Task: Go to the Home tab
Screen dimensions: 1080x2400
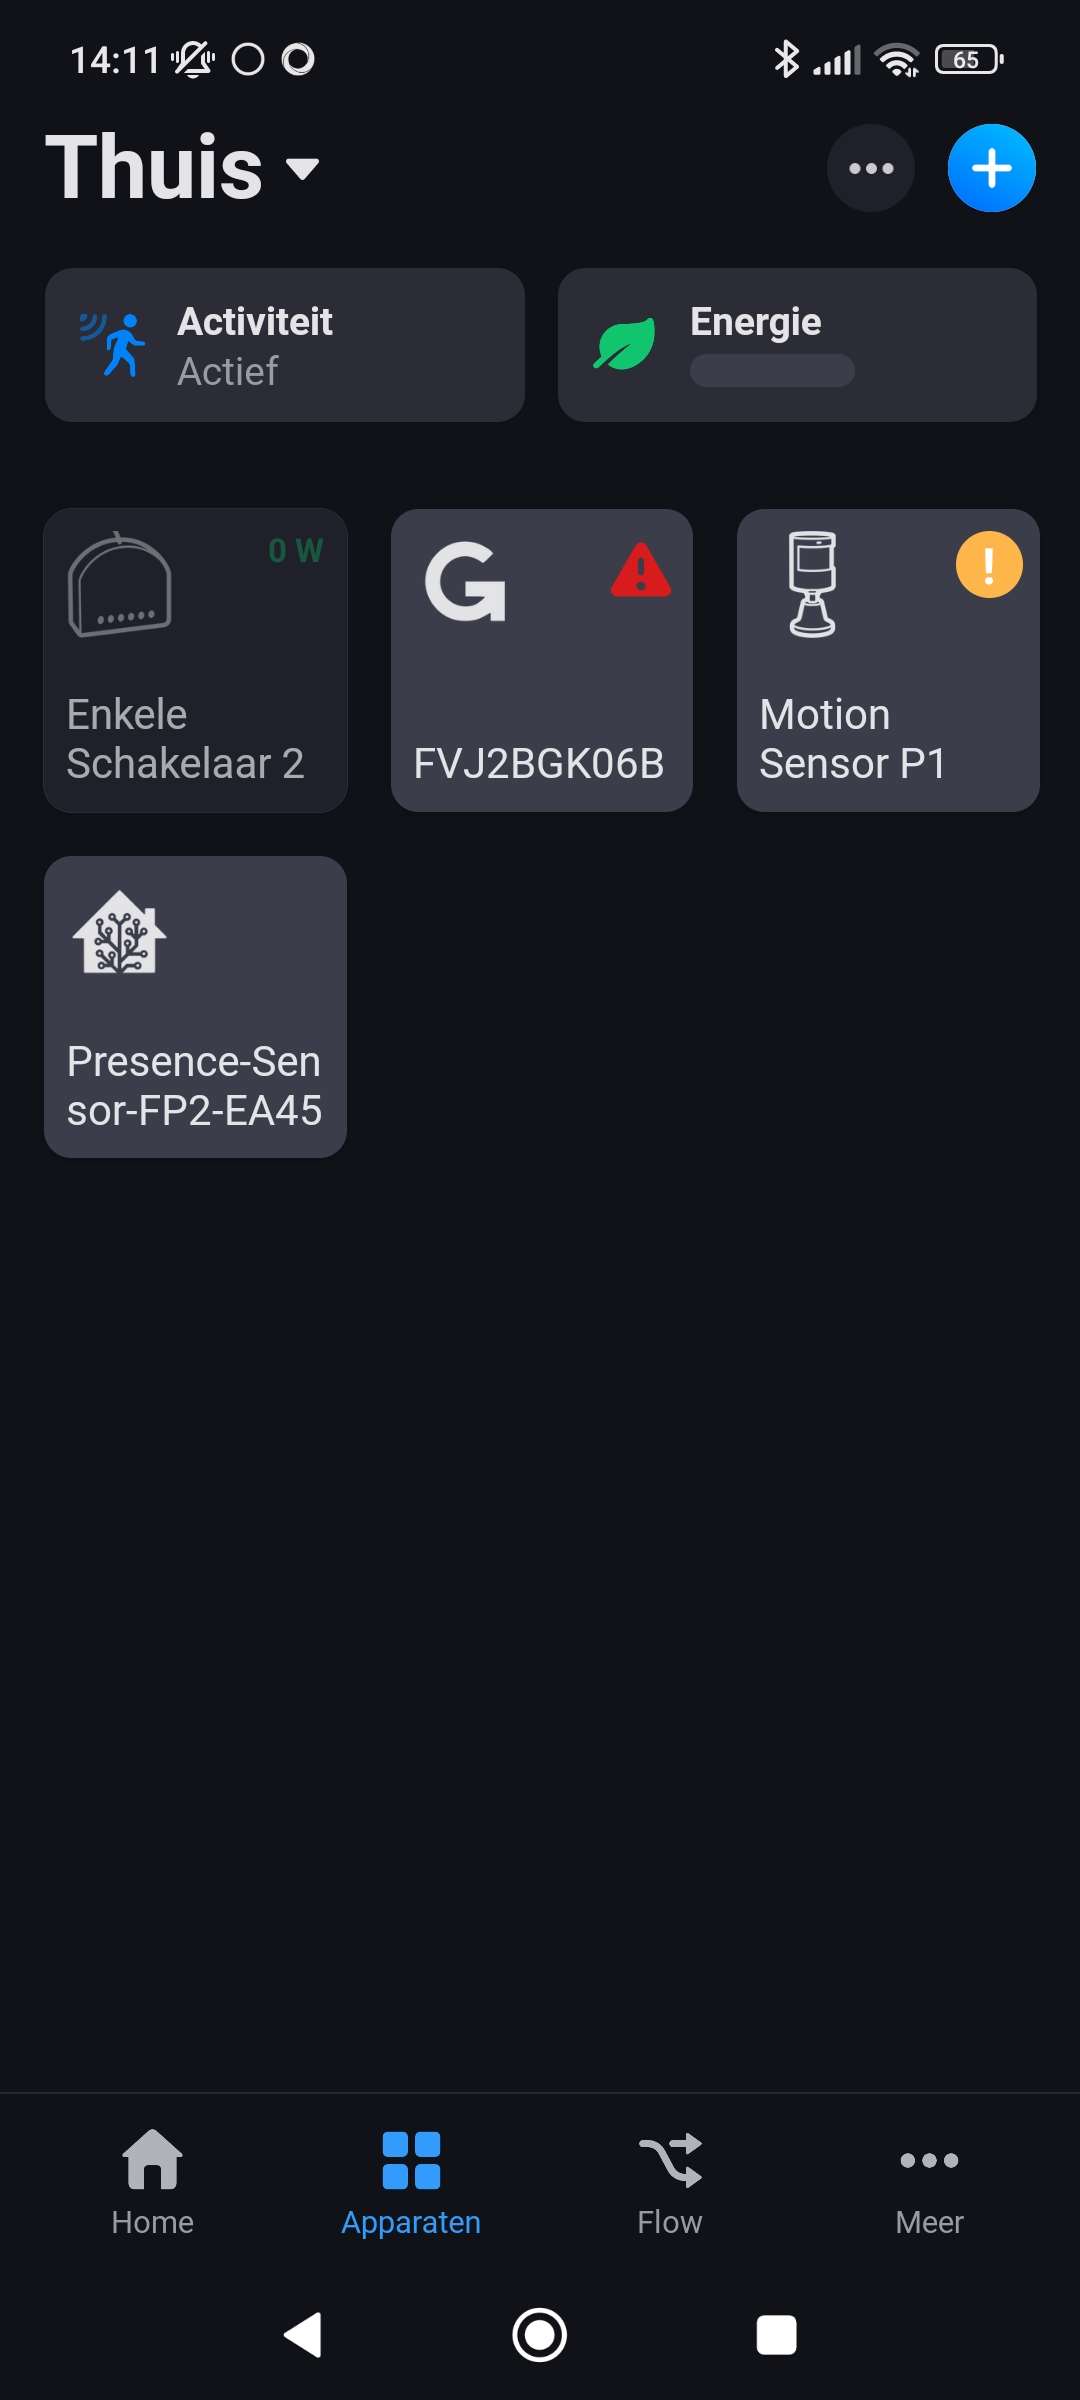Action: [x=152, y=2182]
